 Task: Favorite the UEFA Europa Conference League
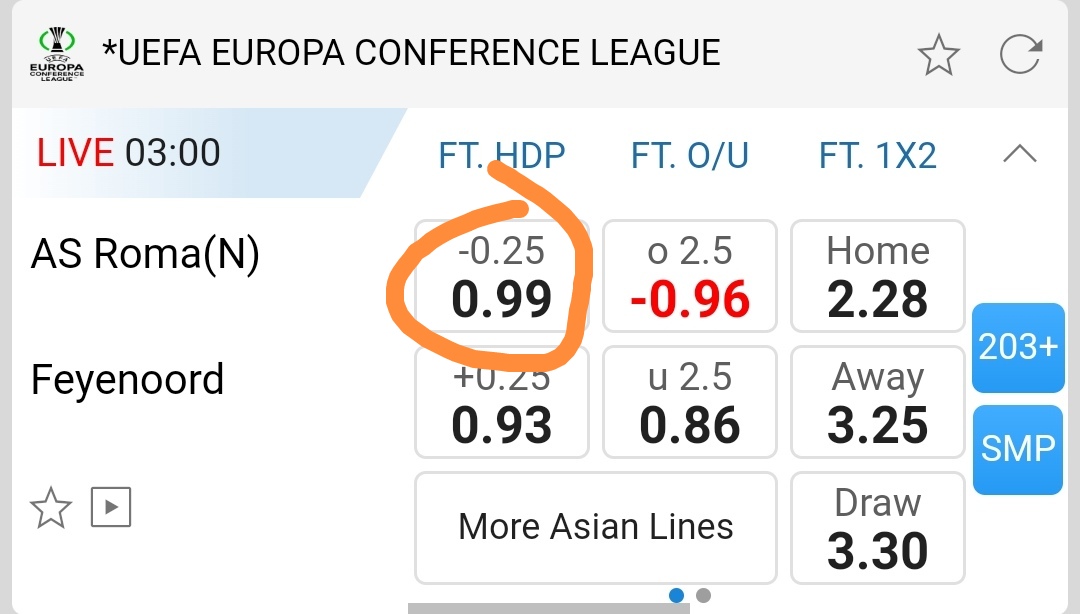coord(939,54)
